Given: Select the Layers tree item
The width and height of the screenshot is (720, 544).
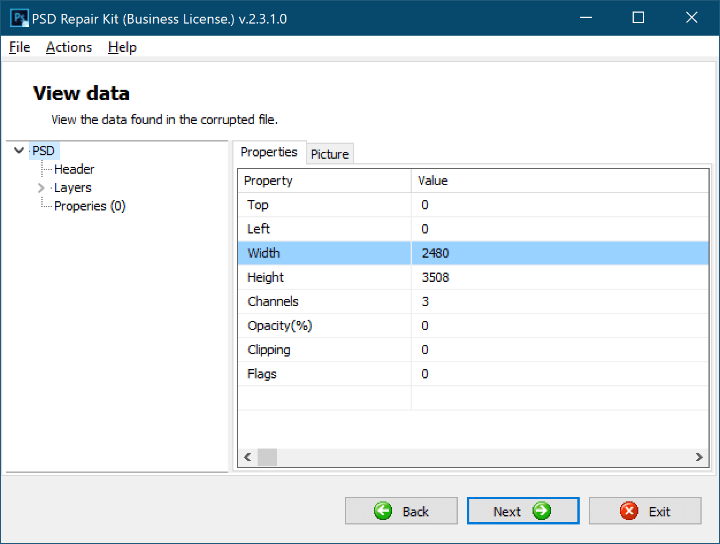Looking at the screenshot, I should click(73, 188).
